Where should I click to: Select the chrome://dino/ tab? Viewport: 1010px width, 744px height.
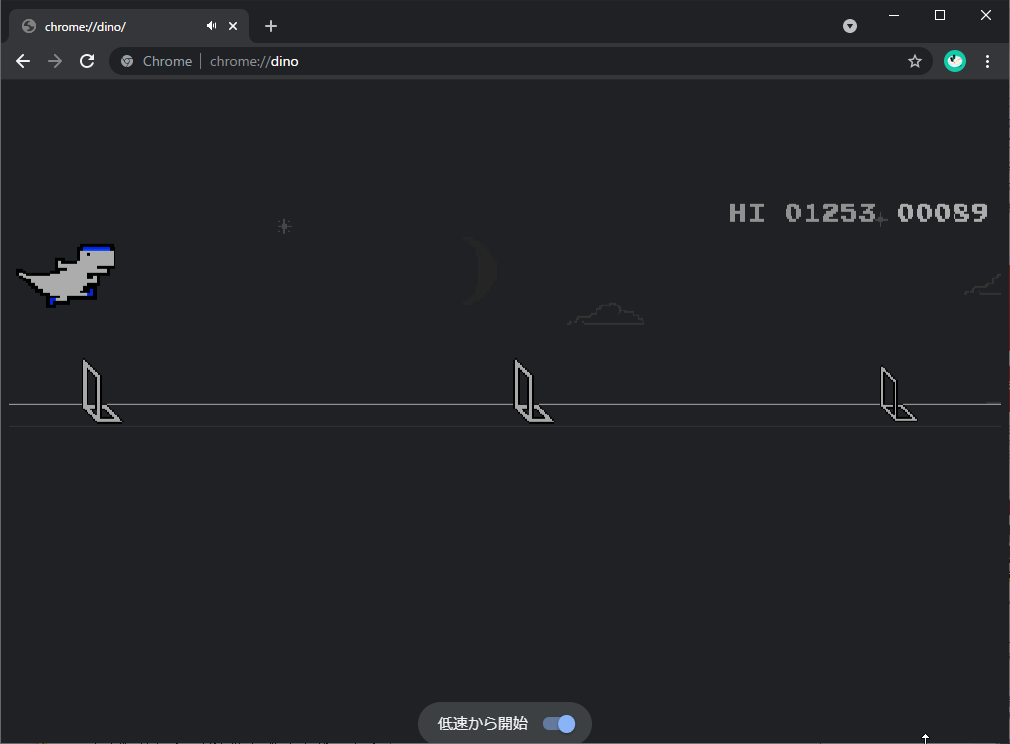[129, 26]
